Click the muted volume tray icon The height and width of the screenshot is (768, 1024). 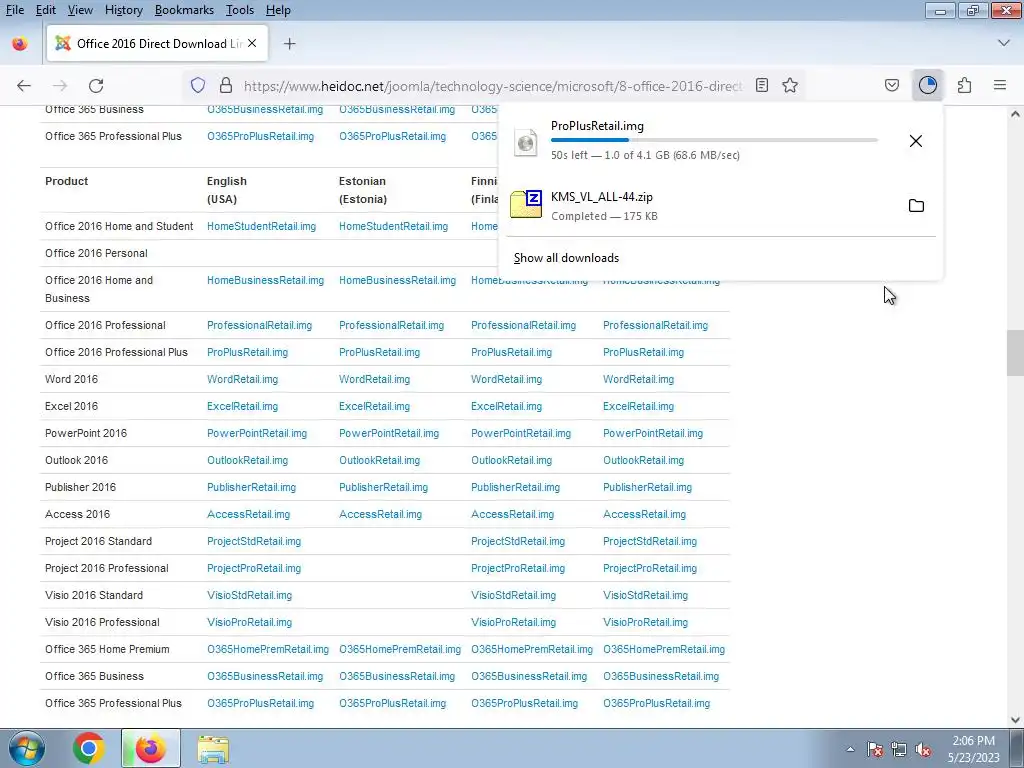tap(923, 749)
